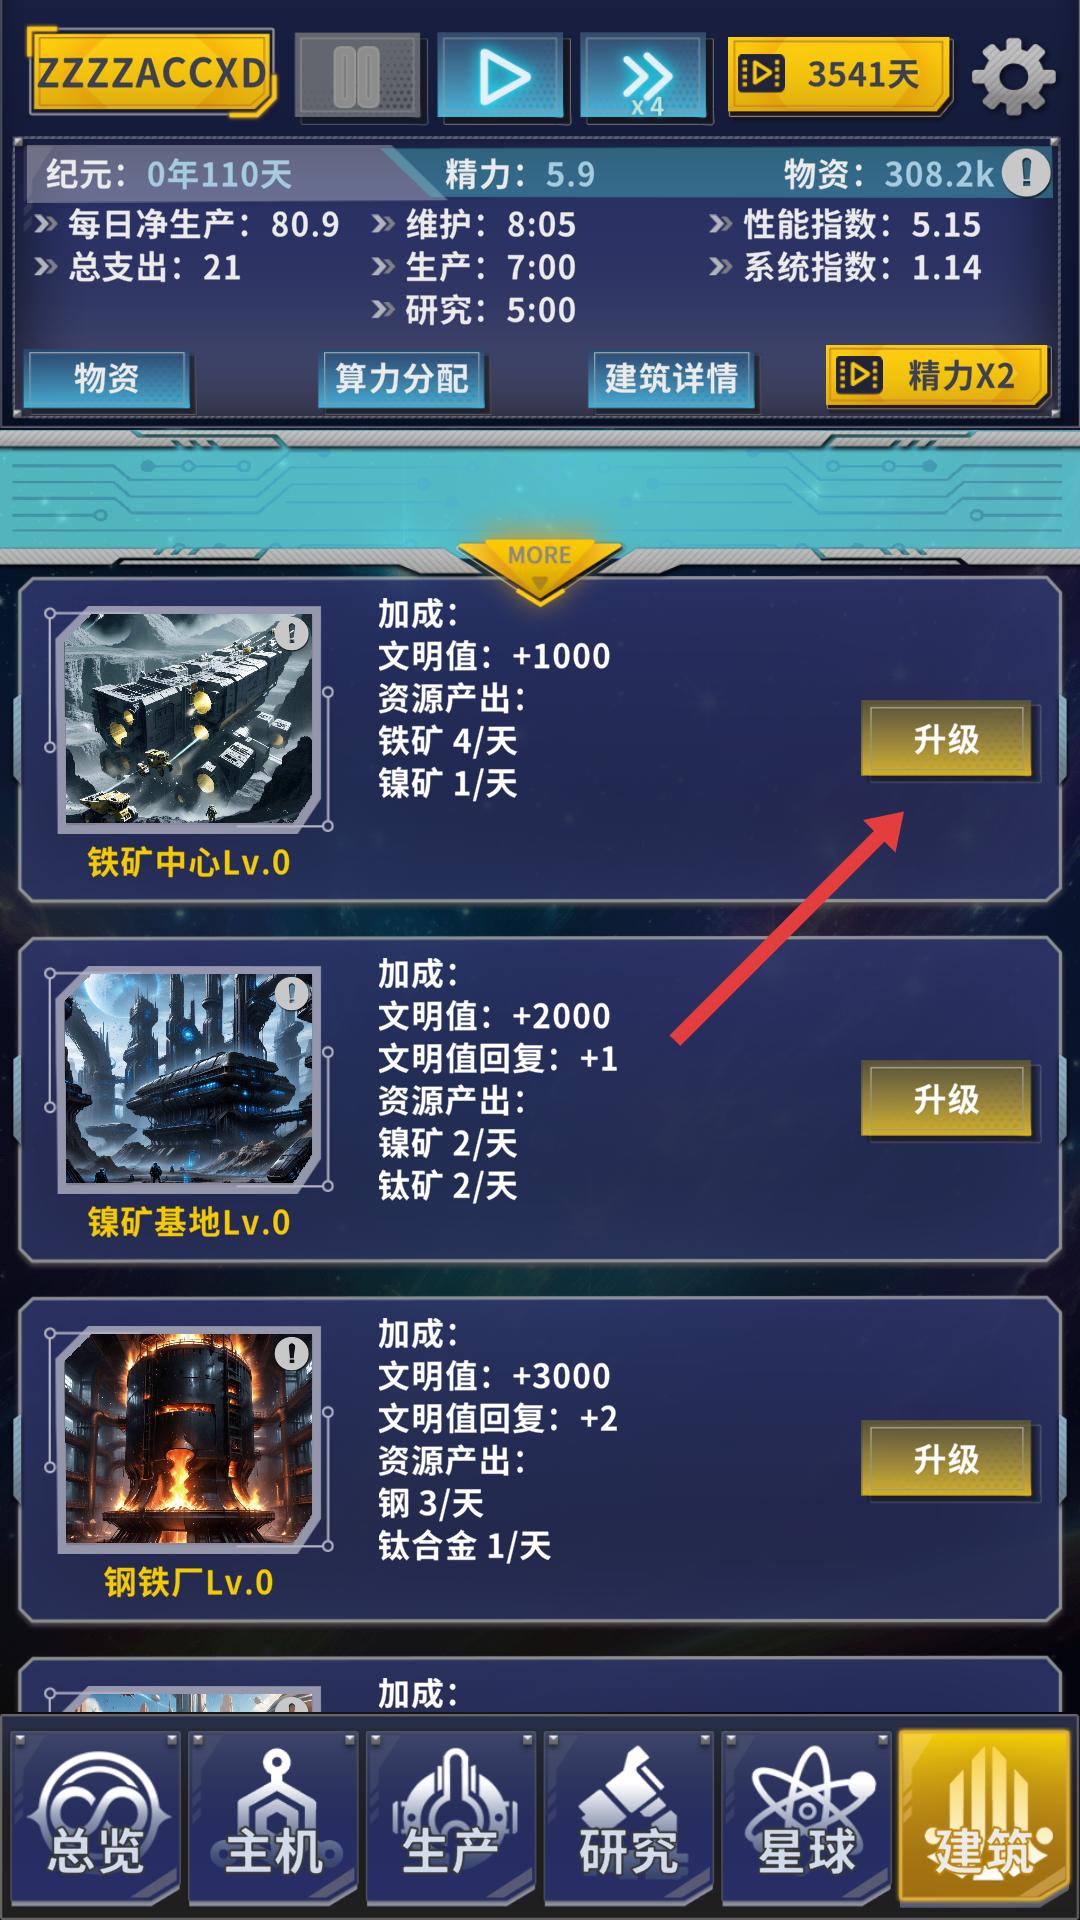Viewport: 1080px width, 1920px height.
Task: Open info badge on 铁矿中心 image
Action: (x=292, y=633)
